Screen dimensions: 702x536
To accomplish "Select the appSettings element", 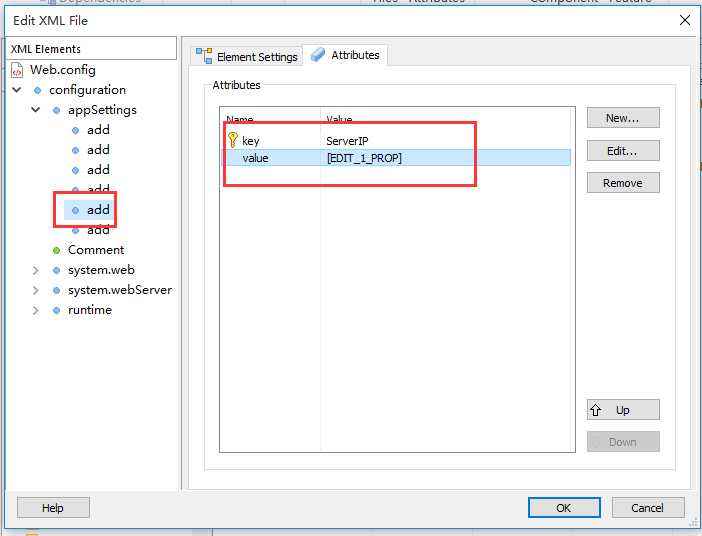I will [102, 110].
